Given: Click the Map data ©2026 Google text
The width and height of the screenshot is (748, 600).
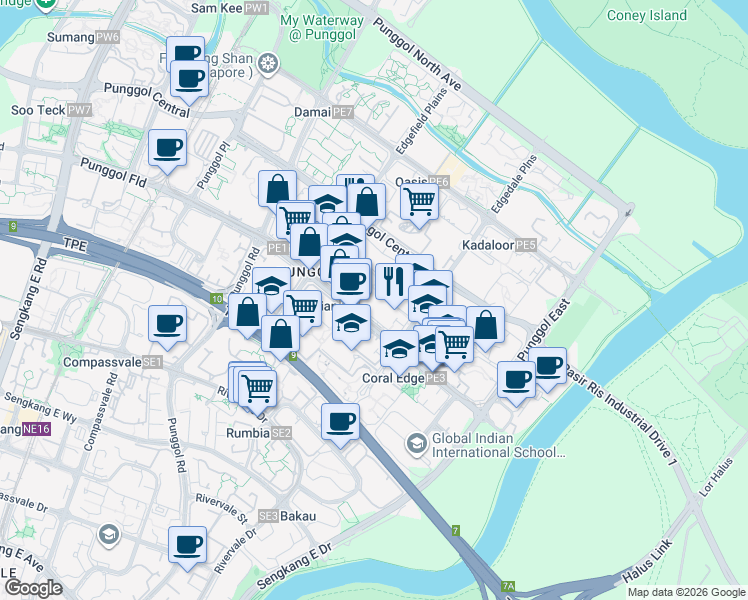Looking at the screenshot, I should pyautogui.click(x=686, y=592).
